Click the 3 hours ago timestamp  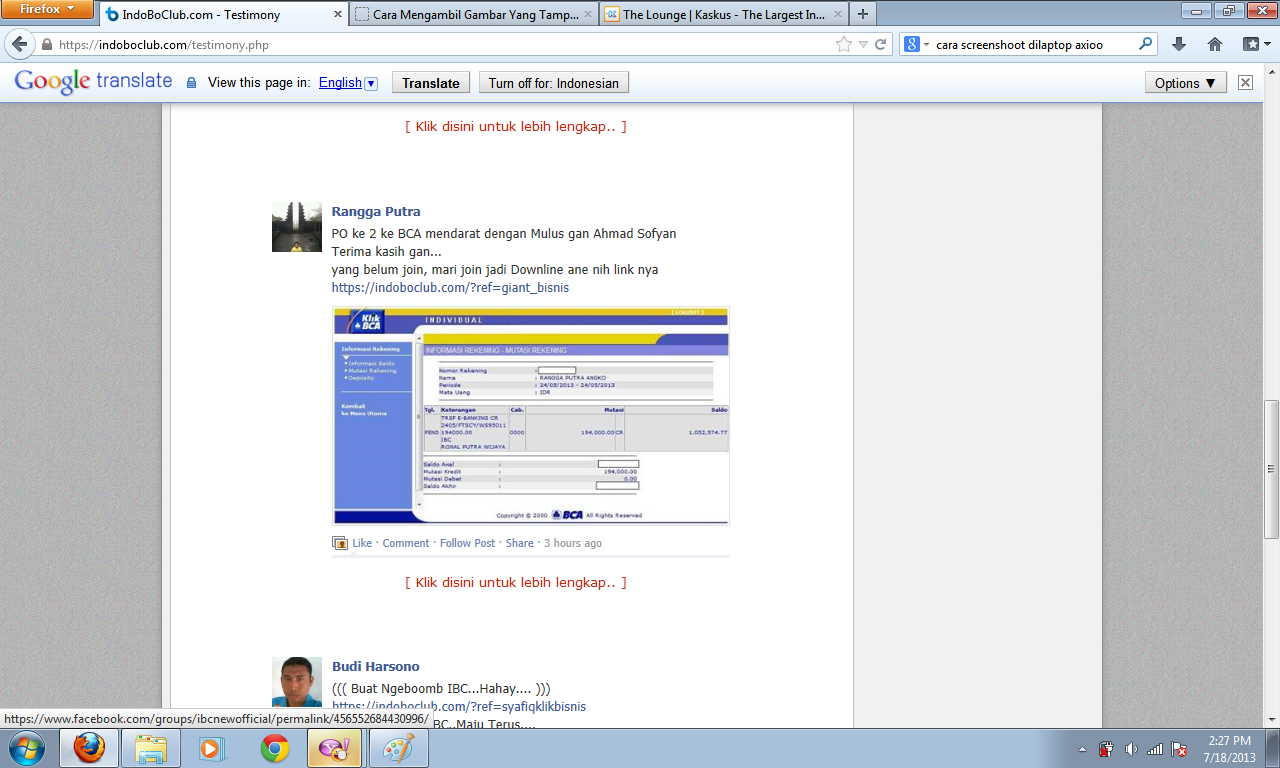573,543
